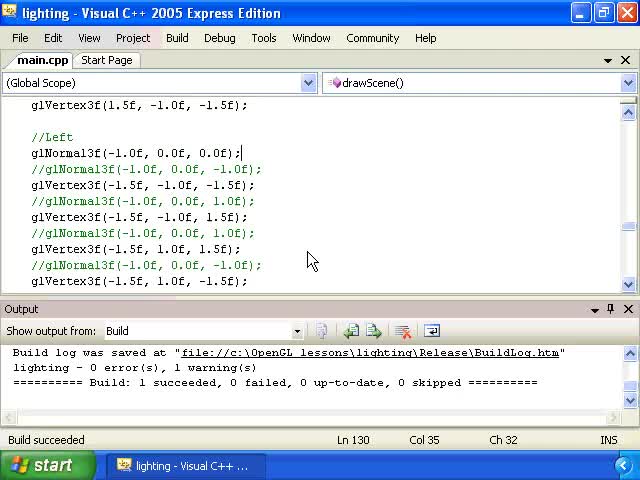The height and width of the screenshot is (480, 640).
Task: Click the 'Build succeeded' status bar text
Action: click(46, 440)
